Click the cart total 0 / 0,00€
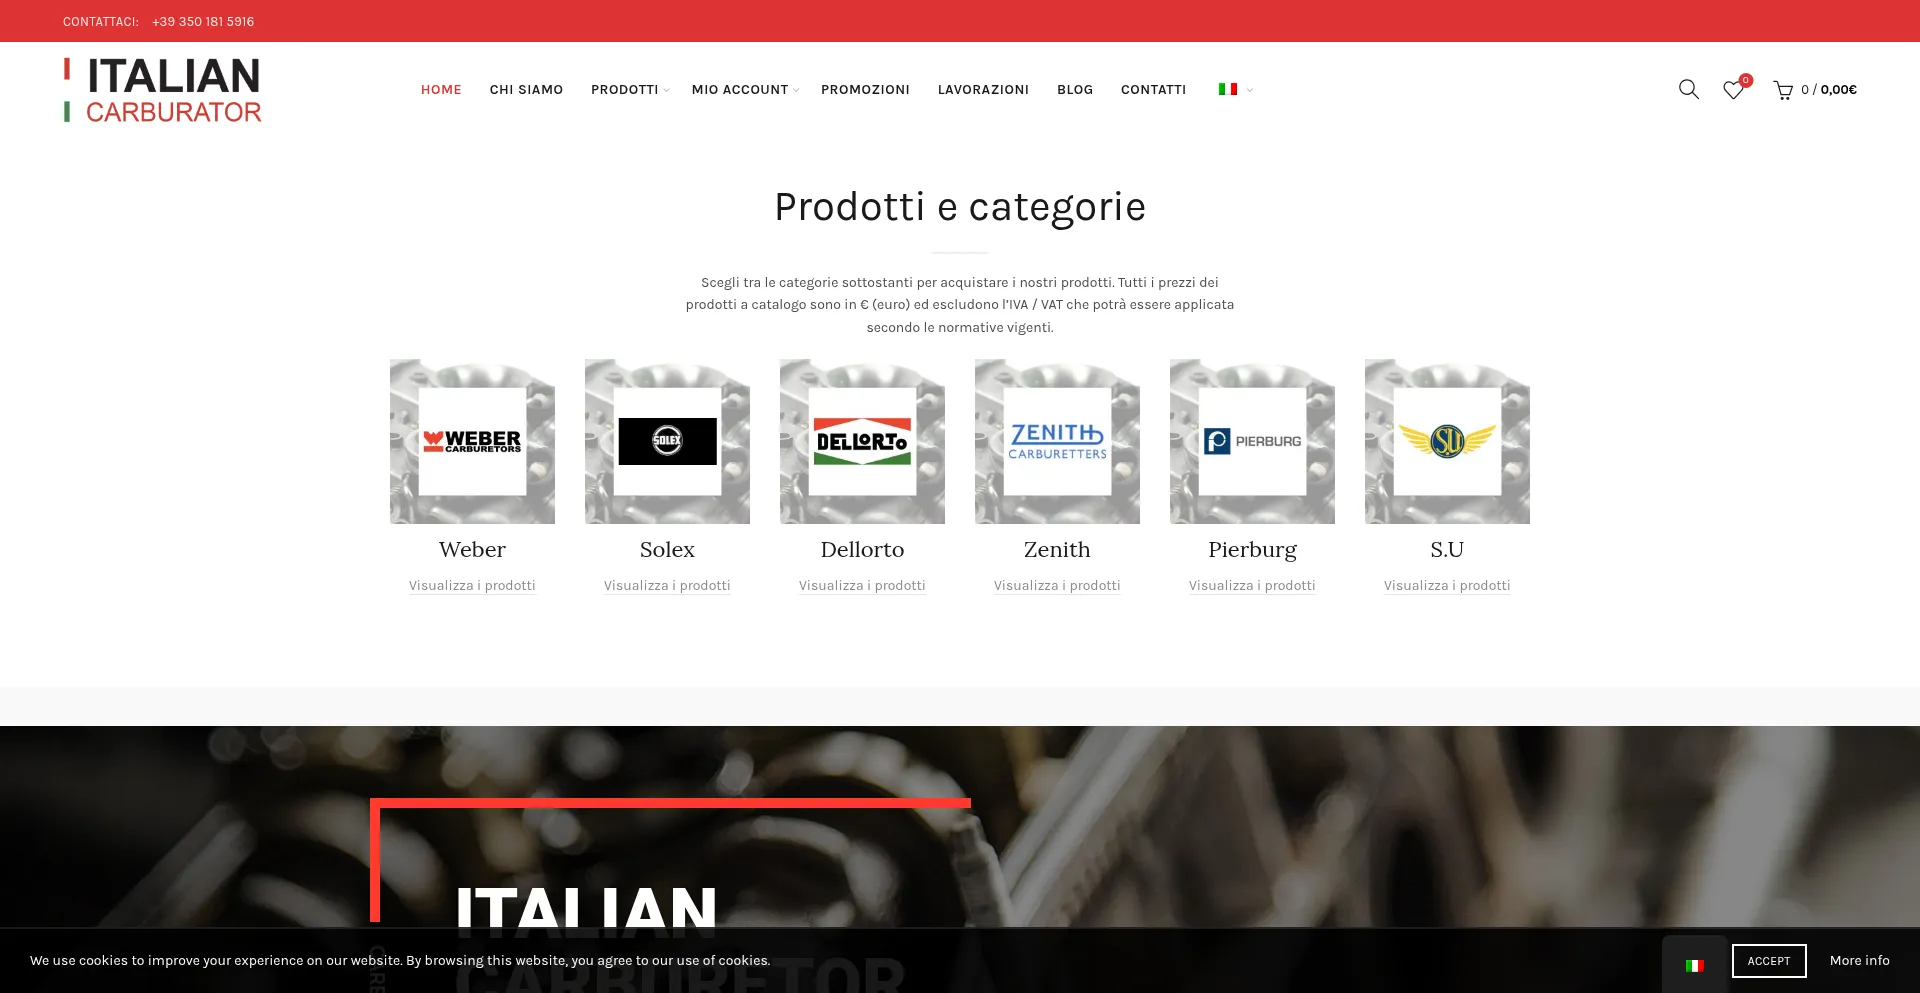Image resolution: width=1920 pixels, height=993 pixels. click(1828, 89)
